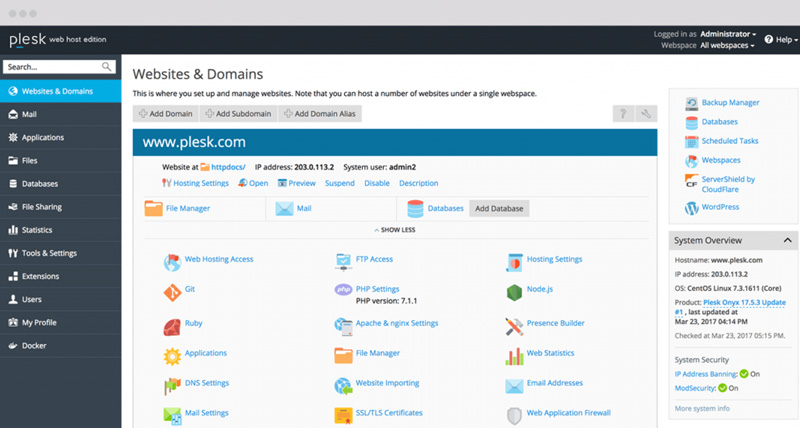Screen dimensions: 800x428
Task: Click the Plesk logo in the header
Action: click(28, 39)
